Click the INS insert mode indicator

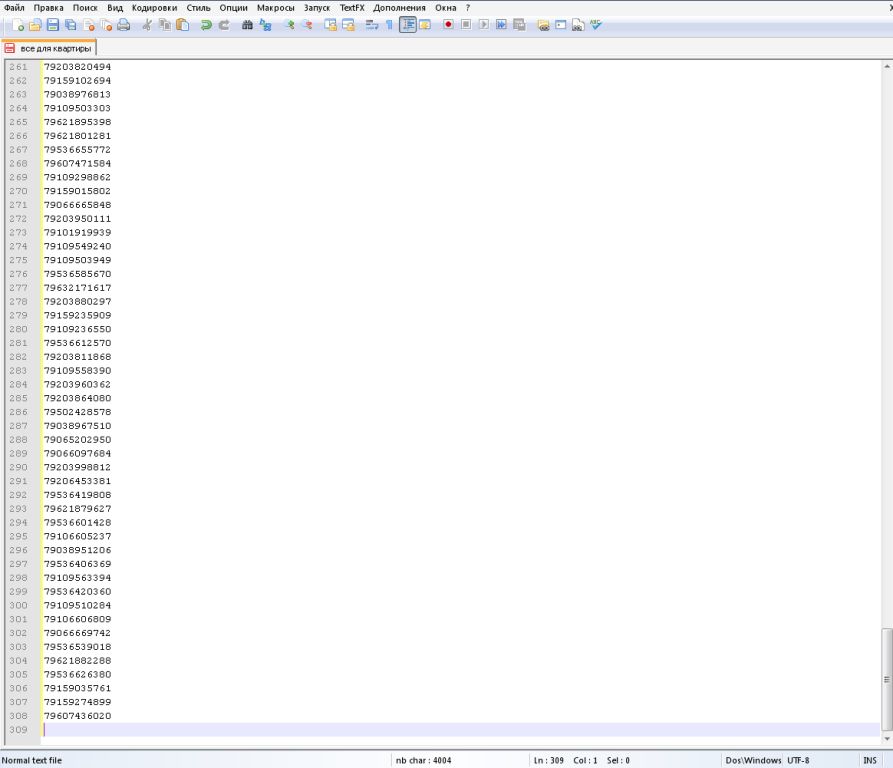(x=870, y=760)
